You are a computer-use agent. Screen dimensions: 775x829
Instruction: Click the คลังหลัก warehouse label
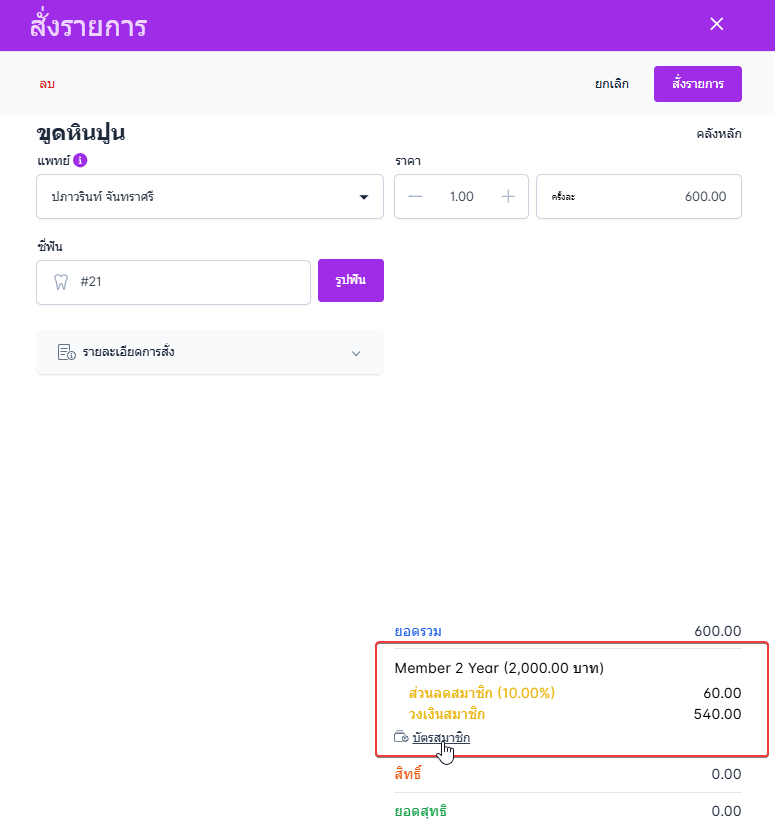point(719,134)
